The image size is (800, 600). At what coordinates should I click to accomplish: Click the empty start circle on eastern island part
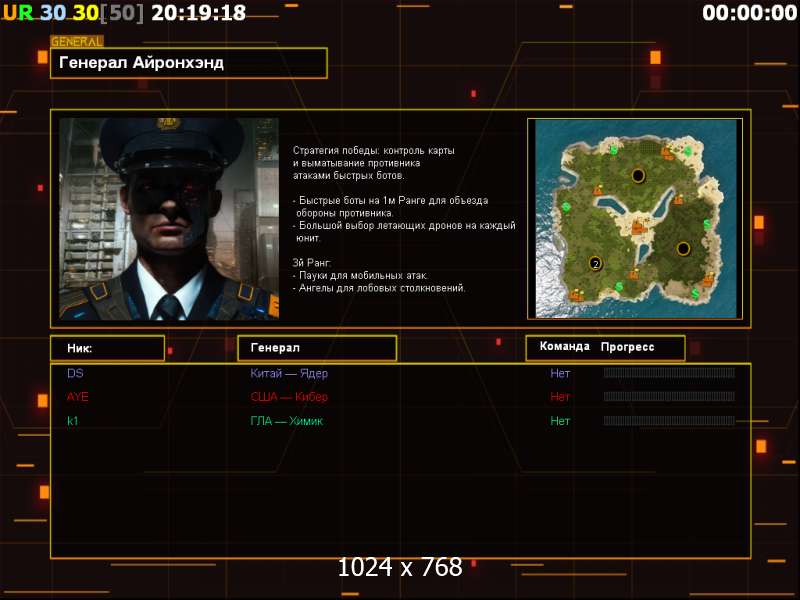pyautogui.click(x=683, y=249)
